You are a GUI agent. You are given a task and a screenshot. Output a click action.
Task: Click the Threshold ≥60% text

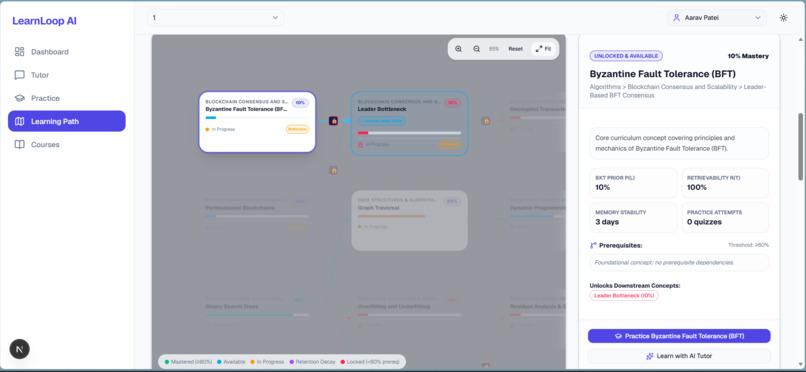748,245
